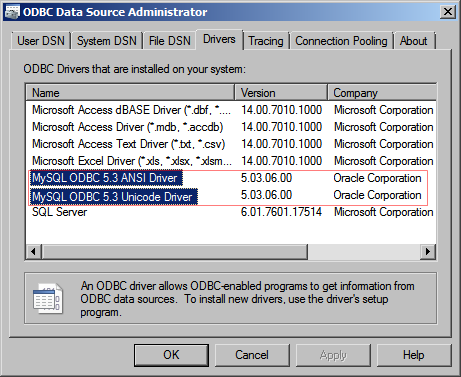Screen dimensions: 461x377
Task: Click Microsoft Corporation in Excel Driver row
Action: pyautogui.click(x=384, y=161)
